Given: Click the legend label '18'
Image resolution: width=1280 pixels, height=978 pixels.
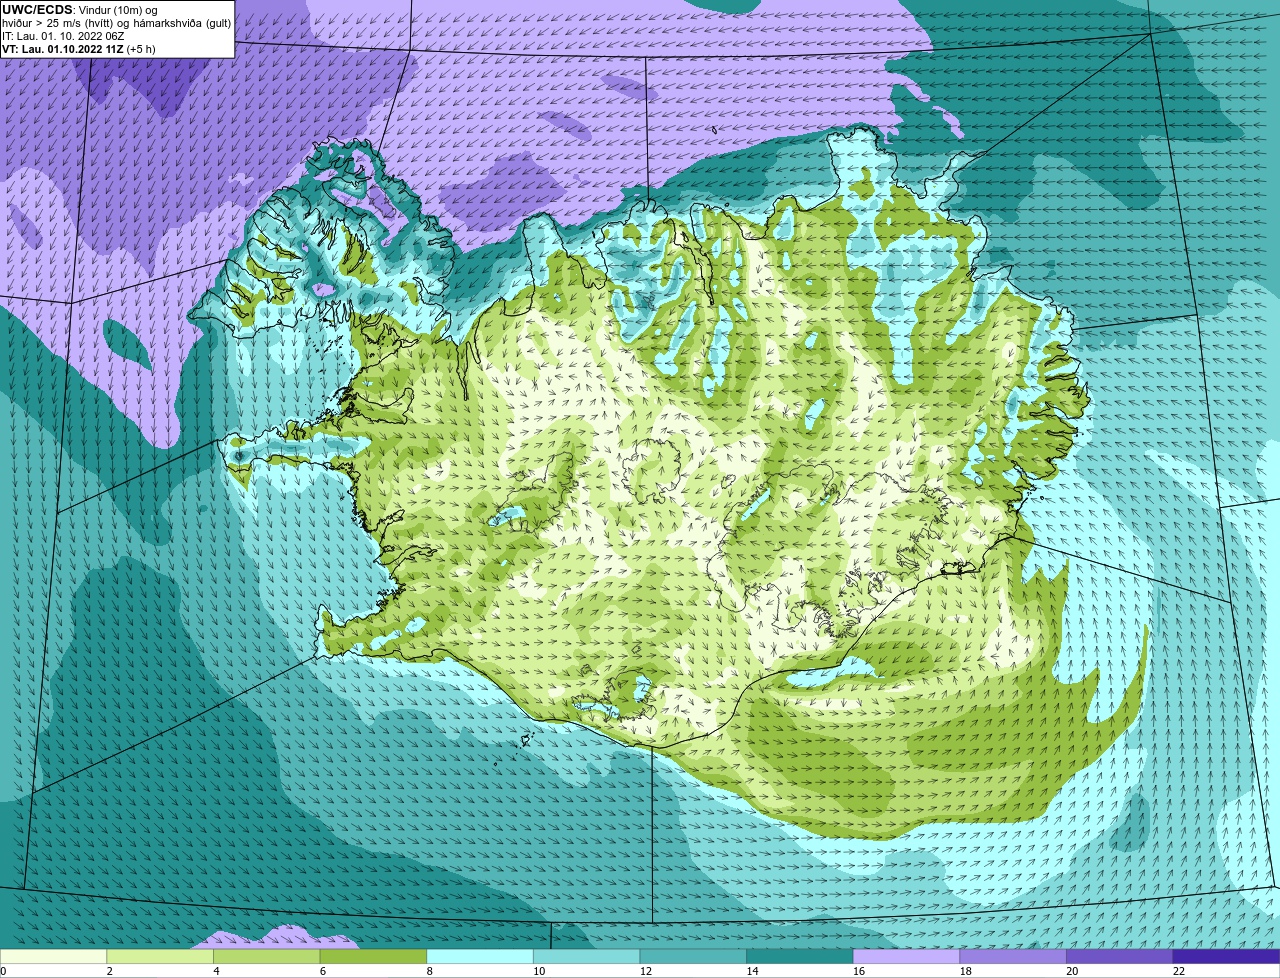Looking at the screenshot, I should click(965, 971).
